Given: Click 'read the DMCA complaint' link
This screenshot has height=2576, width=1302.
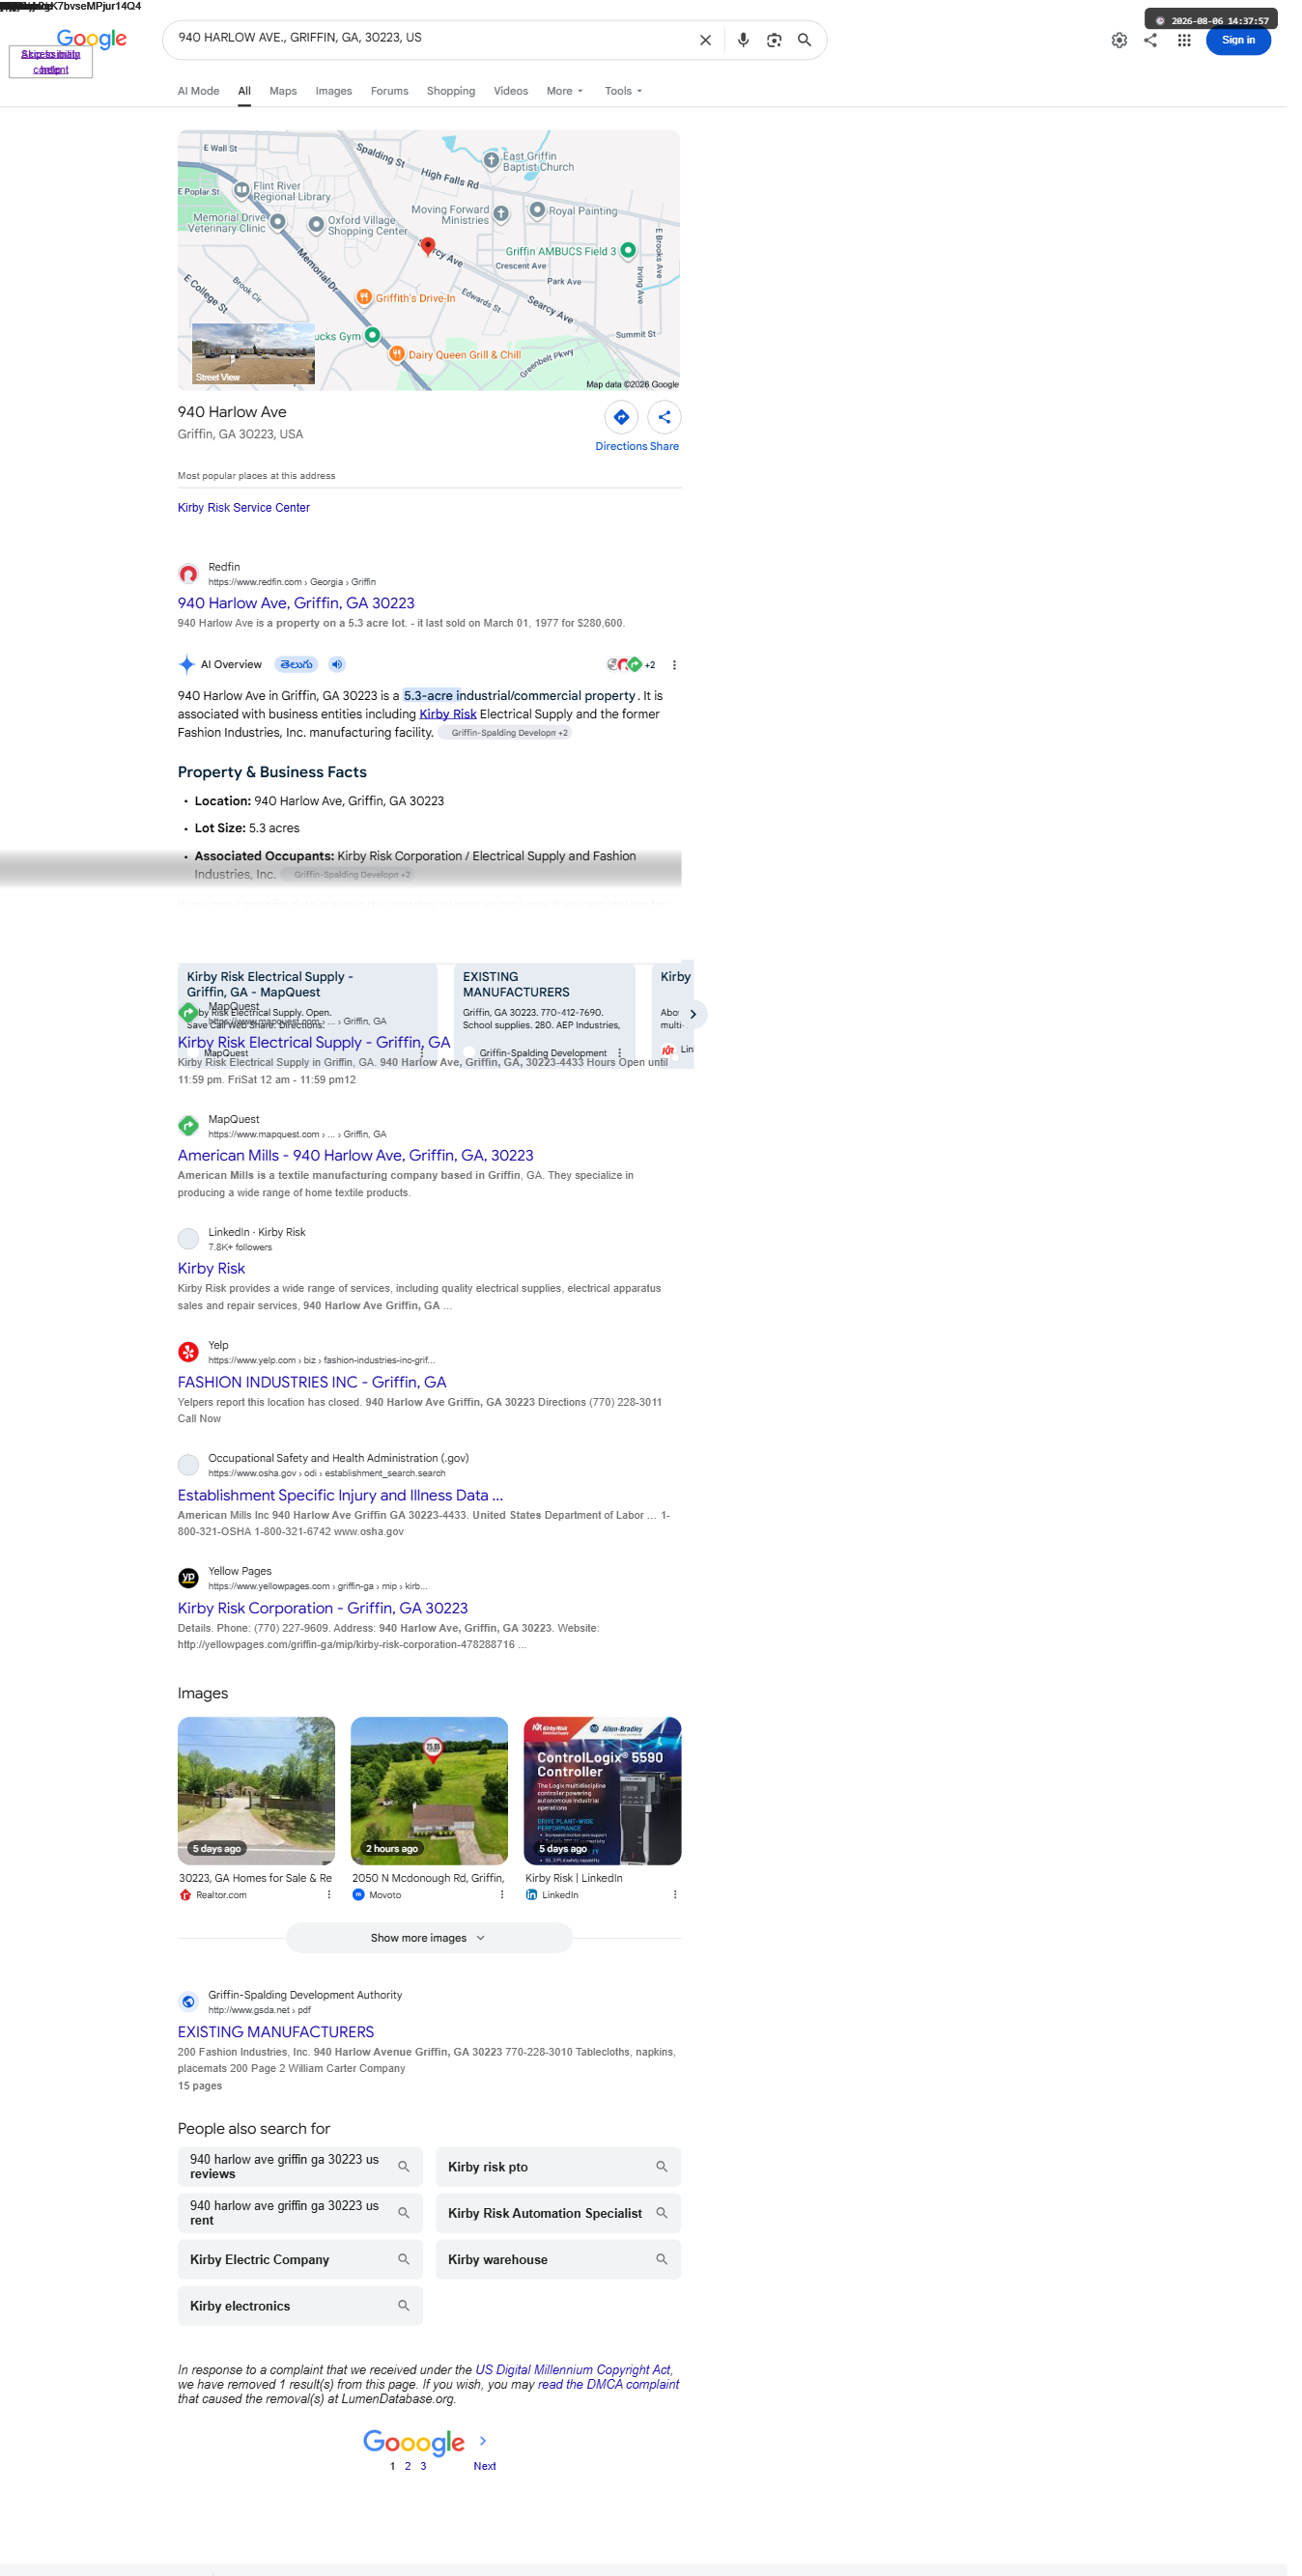Looking at the screenshot, I should 608,2384.
